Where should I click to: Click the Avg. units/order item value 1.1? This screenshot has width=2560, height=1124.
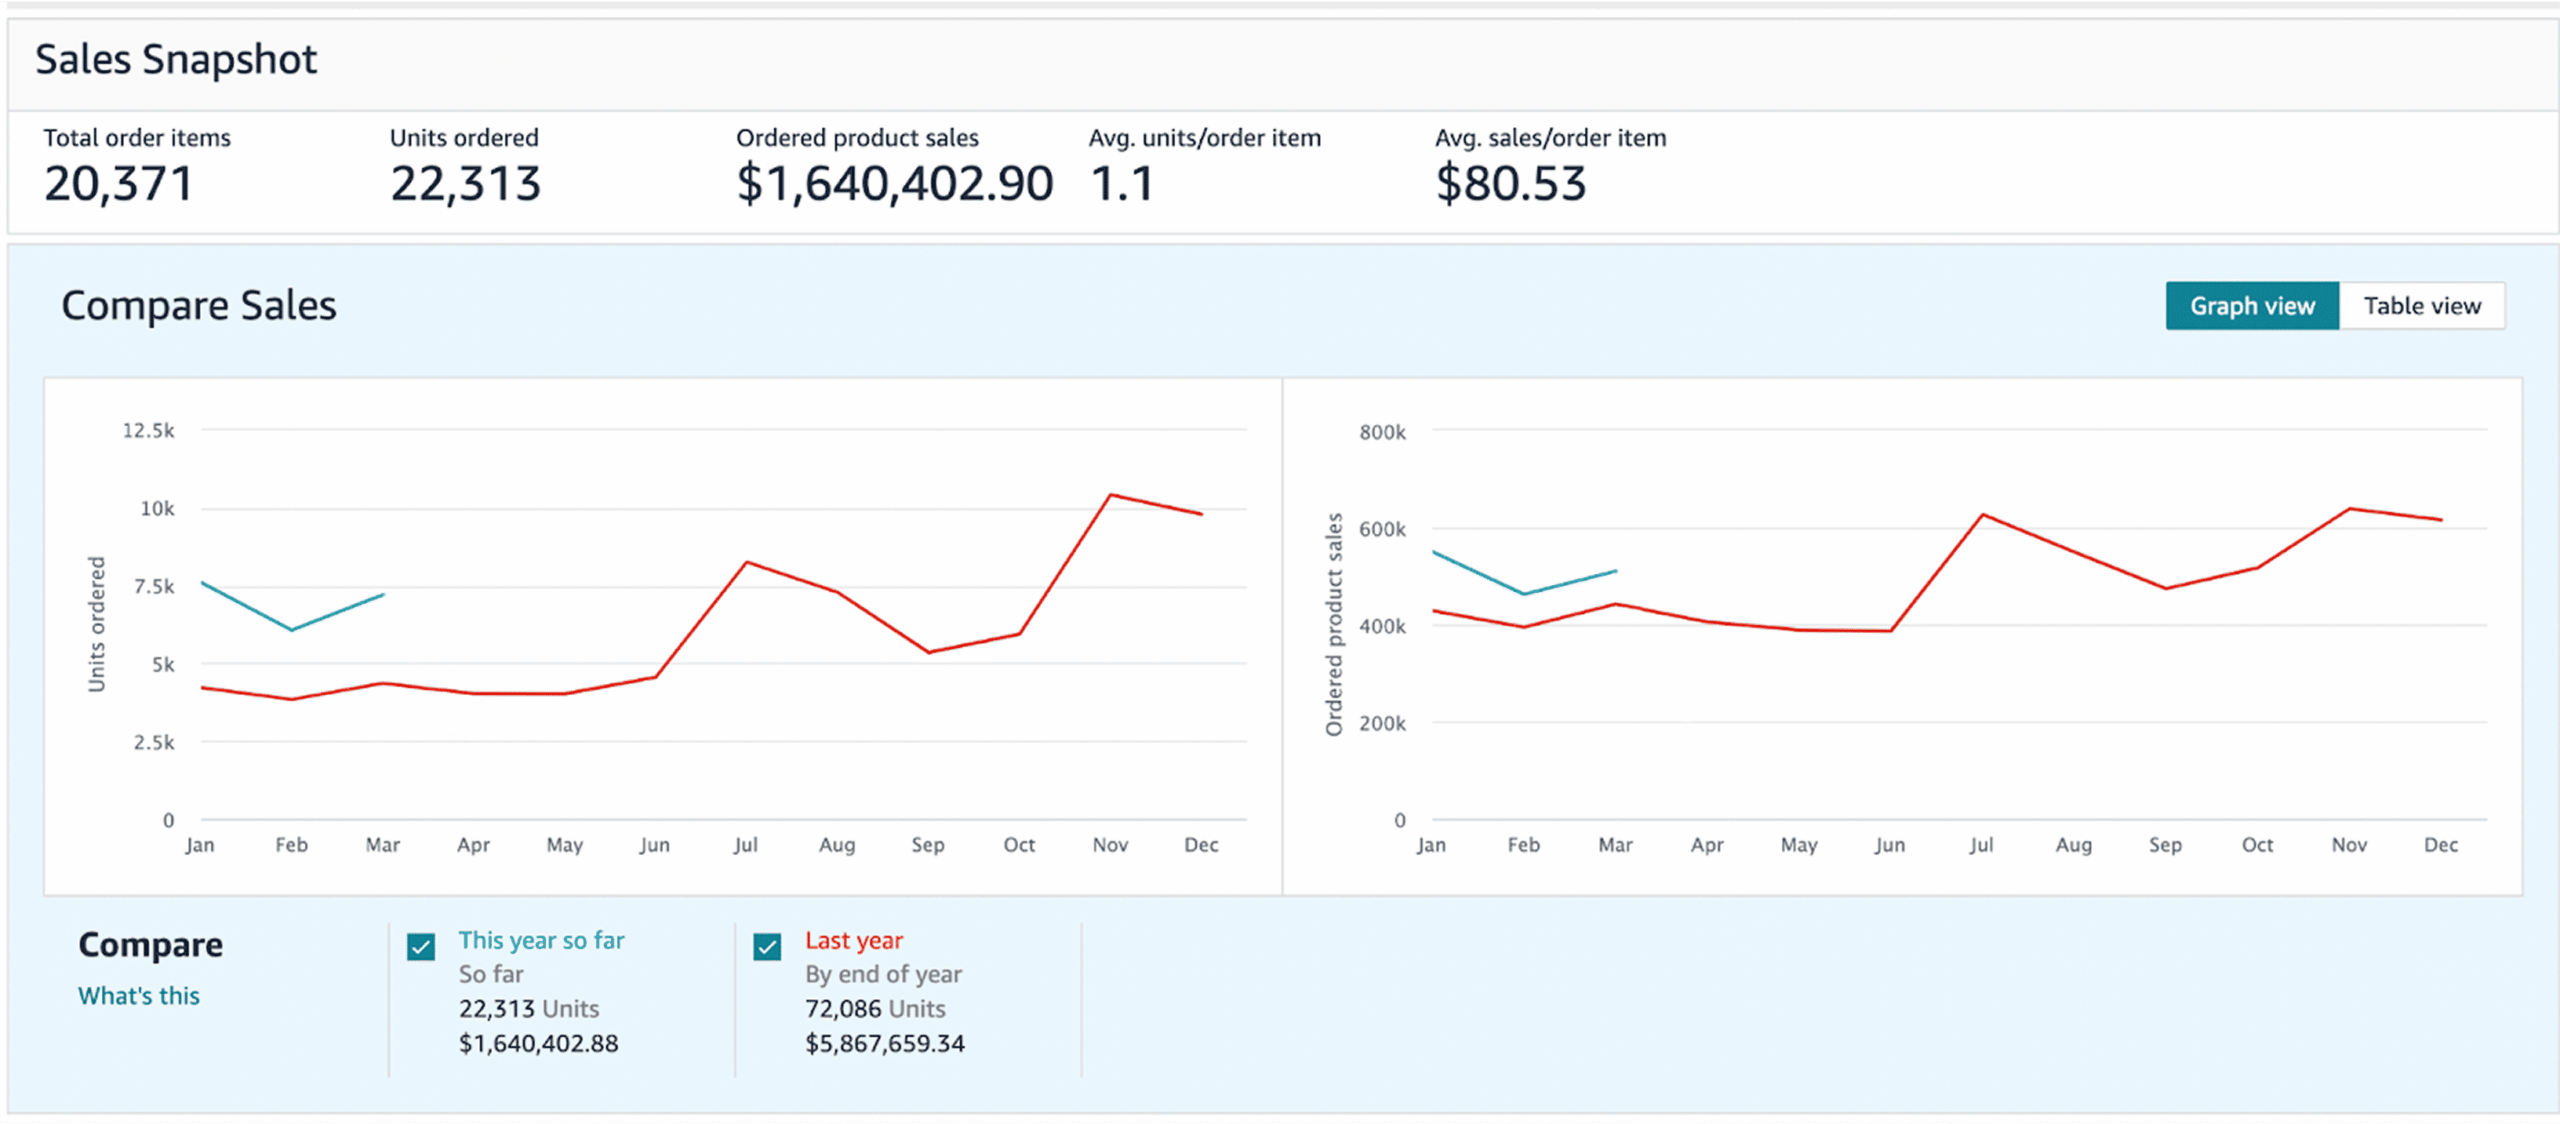coord(1122,184)
